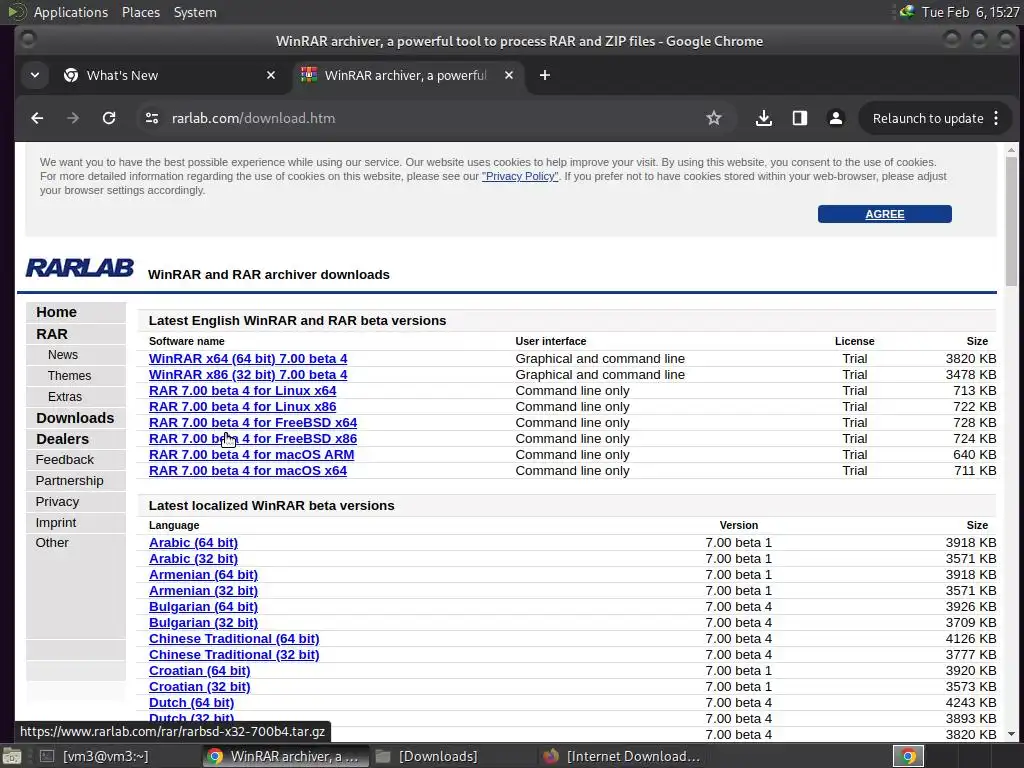Image resolution: width=1024 pixels, height=768 pixels.
Task: Open Chrome downloads tray icon
Action: tap(763, 118)
